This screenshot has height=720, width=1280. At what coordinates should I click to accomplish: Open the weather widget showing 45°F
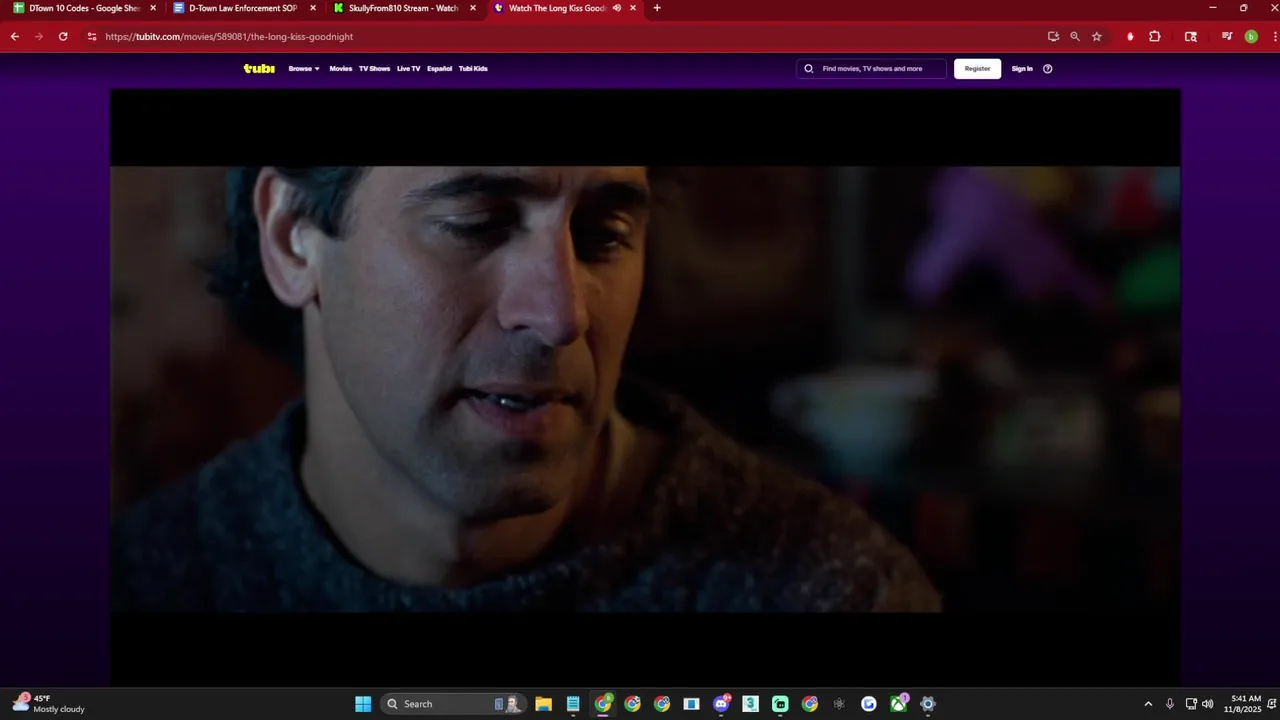(x=48, y=704)
